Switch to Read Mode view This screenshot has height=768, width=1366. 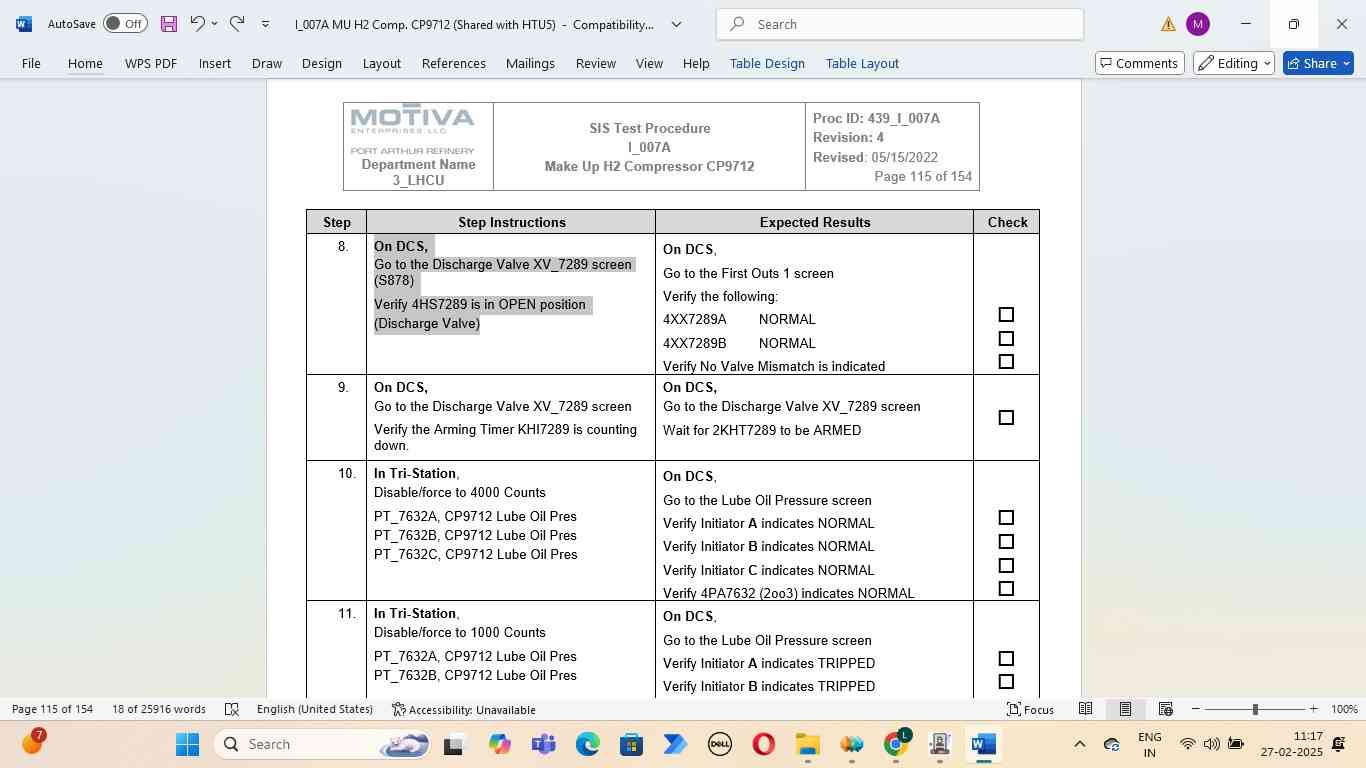coord(1085,709)
